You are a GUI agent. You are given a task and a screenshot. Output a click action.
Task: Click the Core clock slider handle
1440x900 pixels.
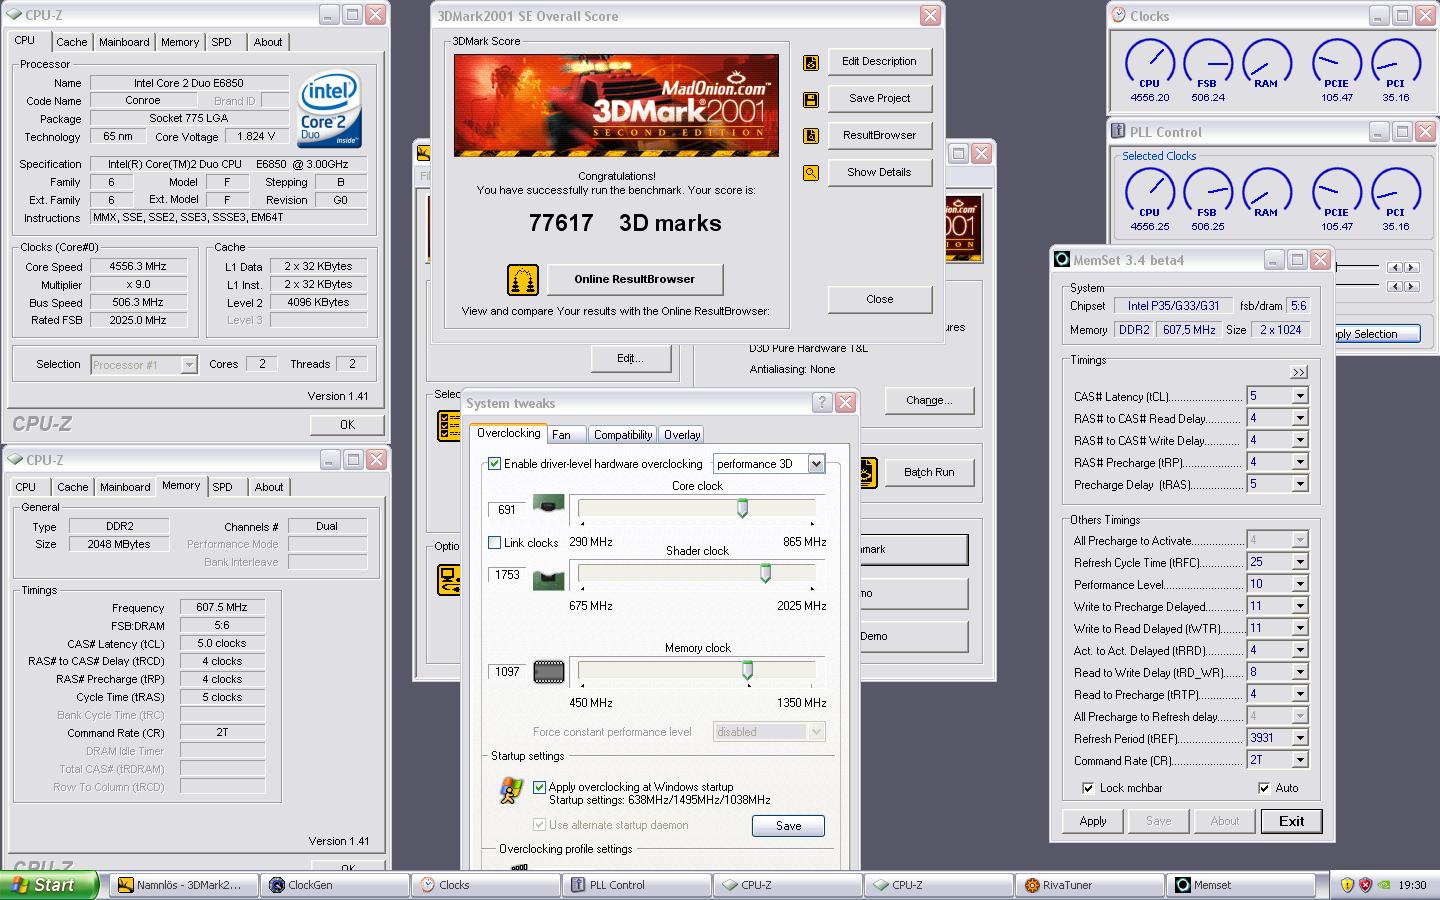click(x=742, y=509)
